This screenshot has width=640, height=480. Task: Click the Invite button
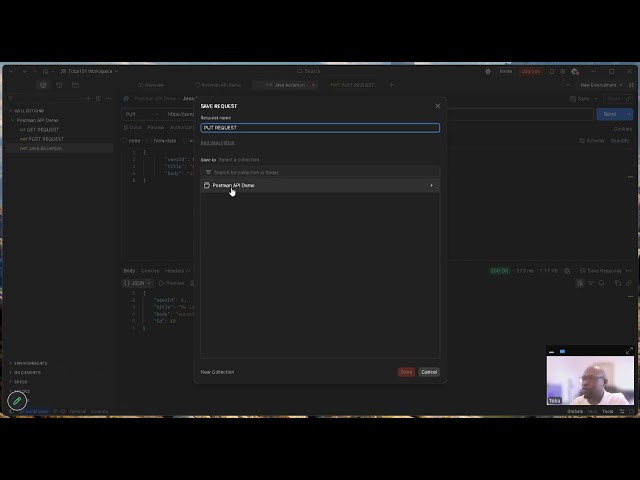(506, 71)
